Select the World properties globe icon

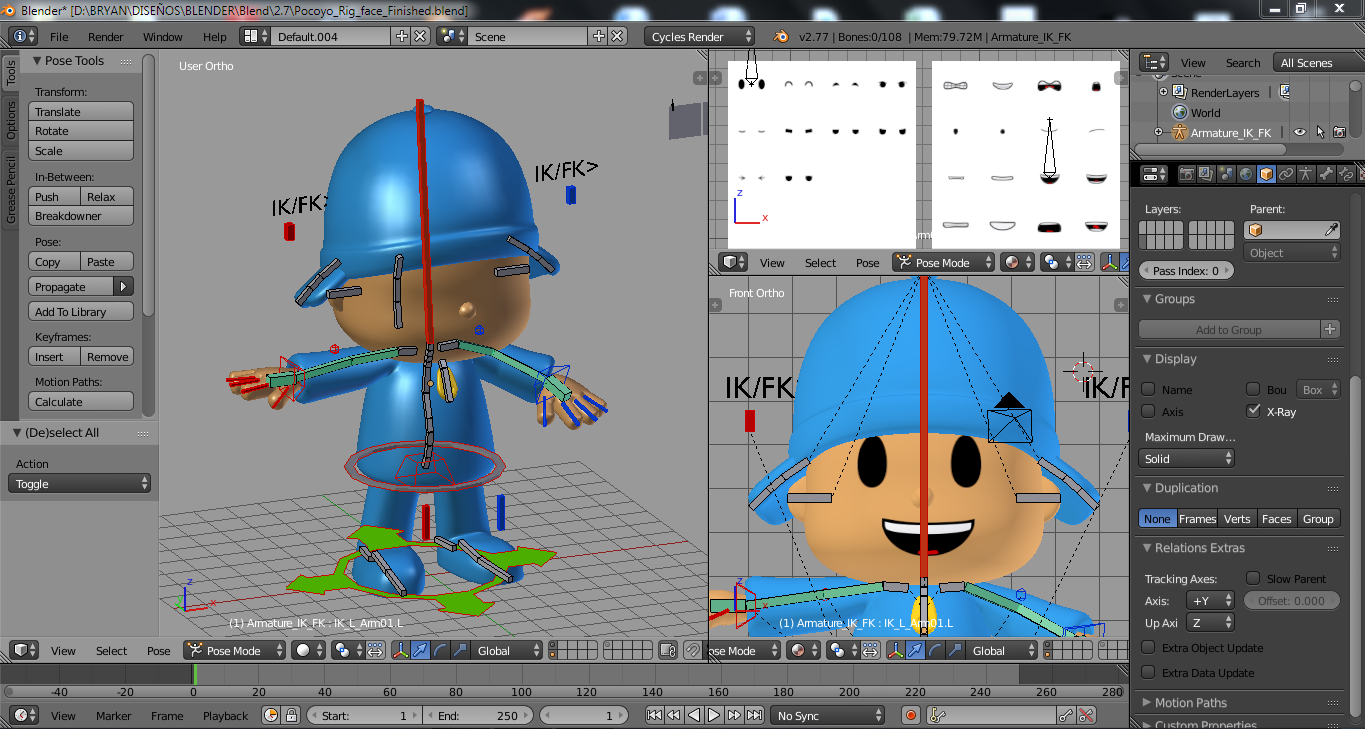coord(1245,174)
